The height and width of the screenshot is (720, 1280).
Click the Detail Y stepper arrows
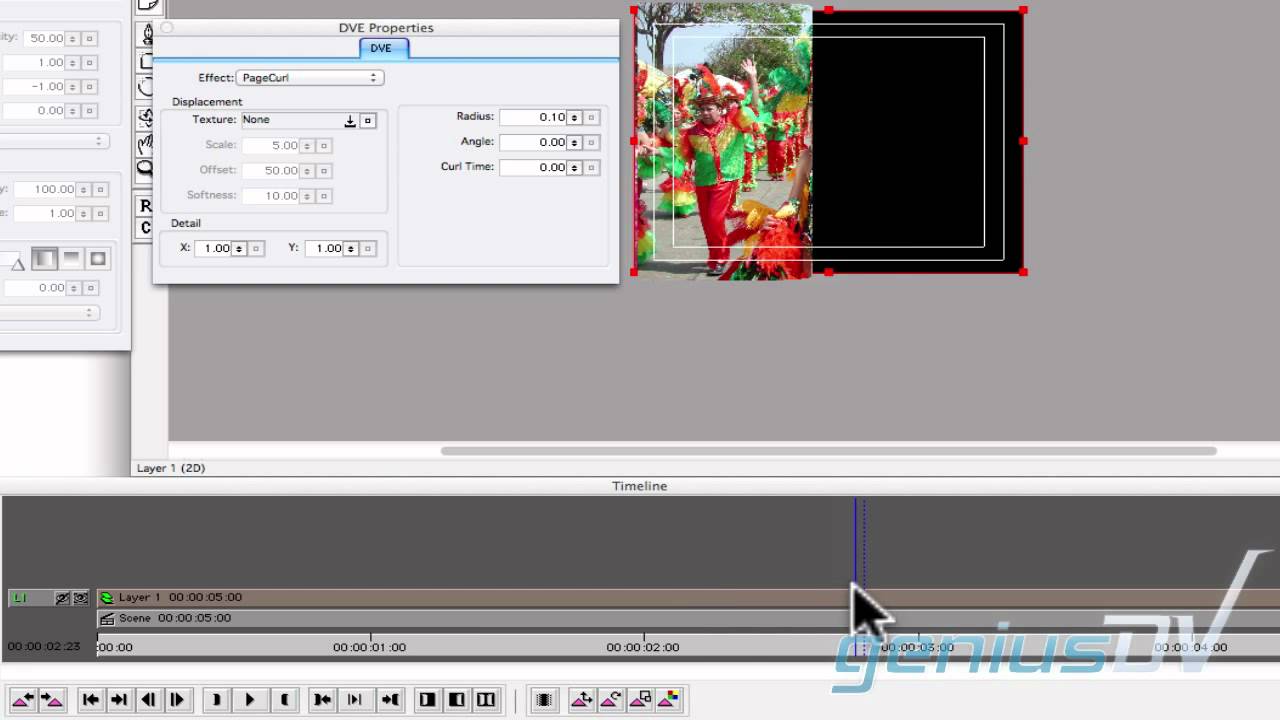tap(350, 249)
